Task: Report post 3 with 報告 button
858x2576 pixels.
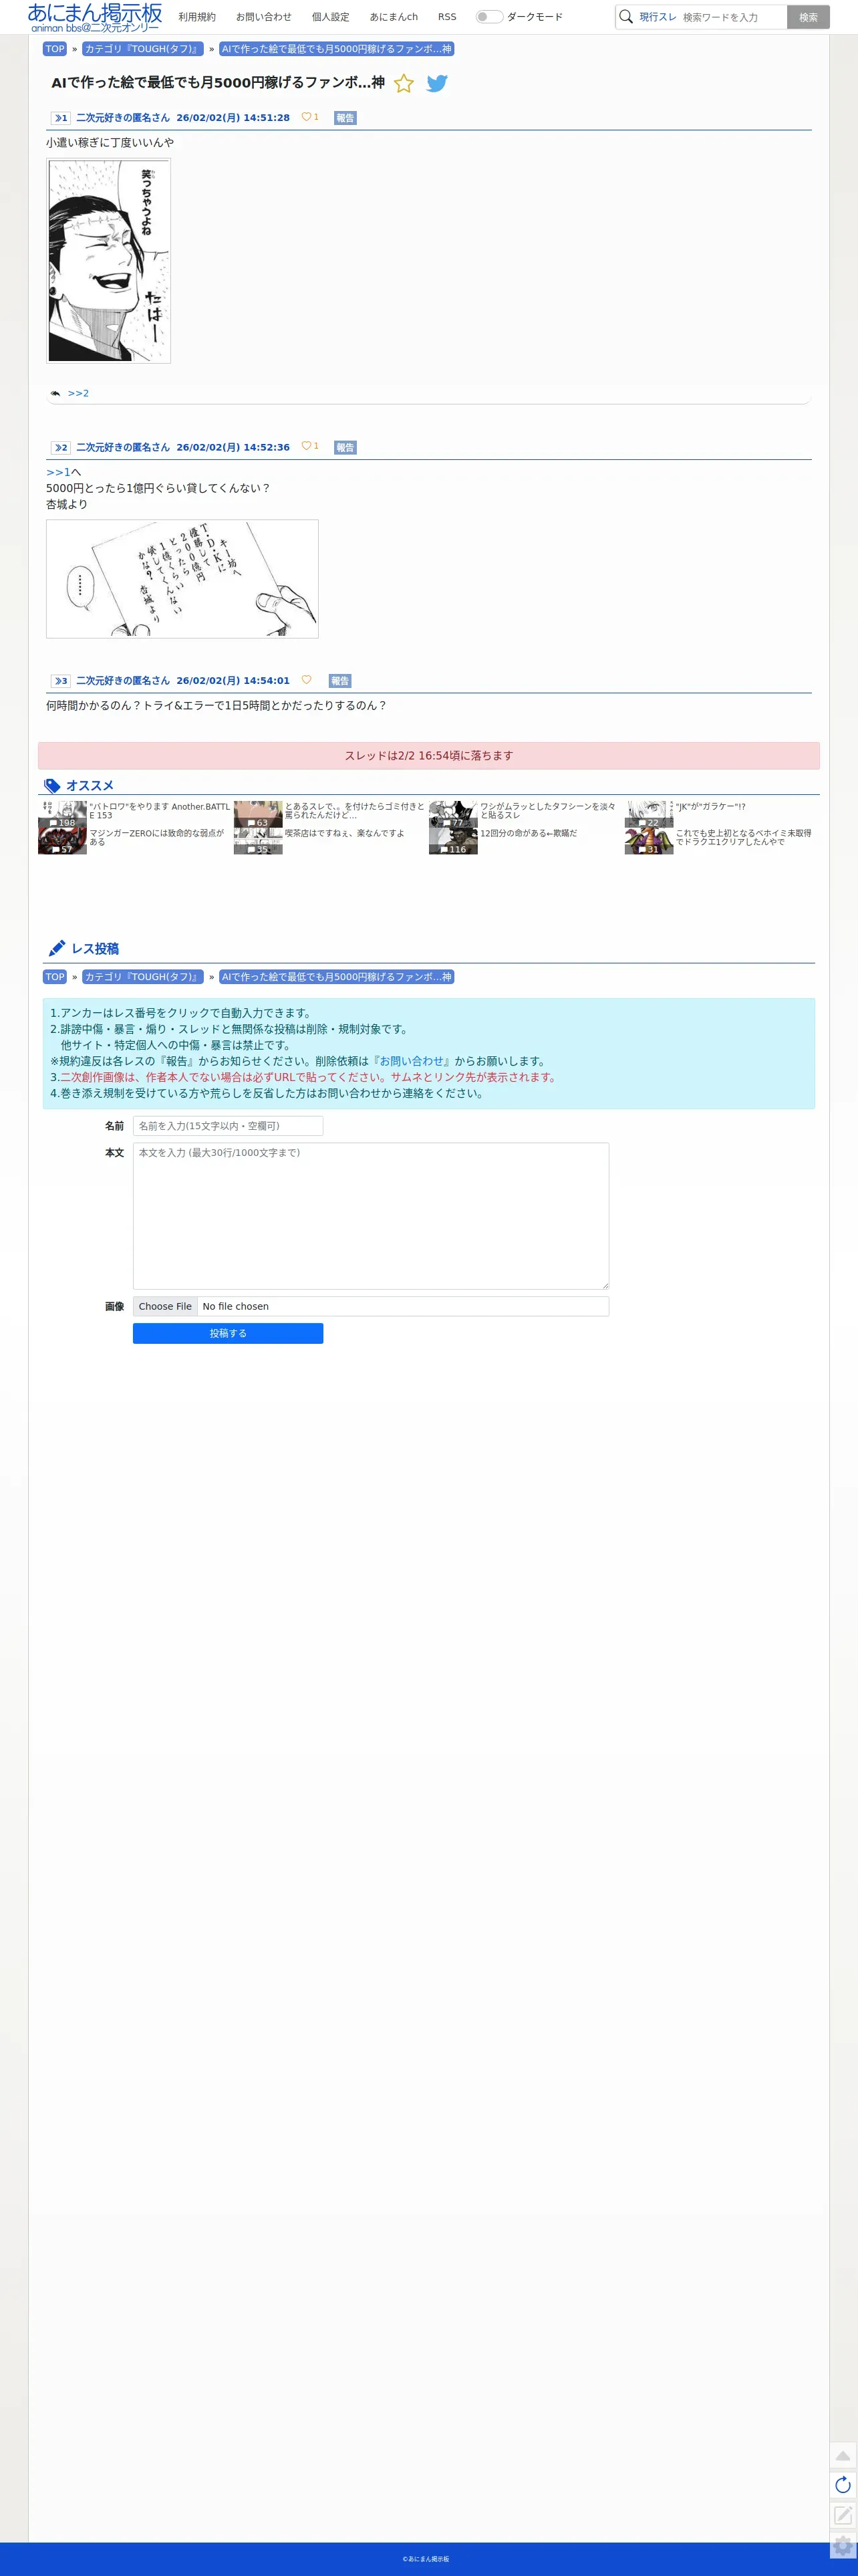Action: coord(340,681)
